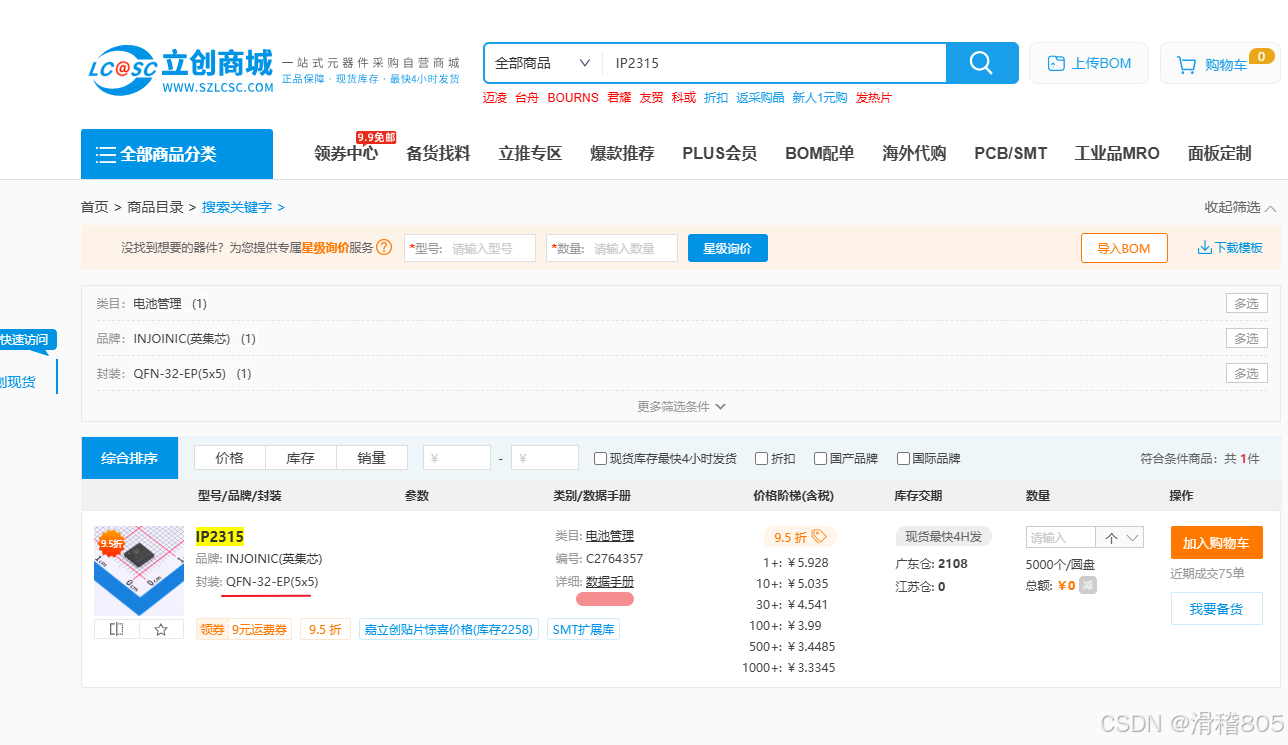1288x745 pixels.
Task: Collapse filters with 收起筛选
Action: click(1240, 207)
